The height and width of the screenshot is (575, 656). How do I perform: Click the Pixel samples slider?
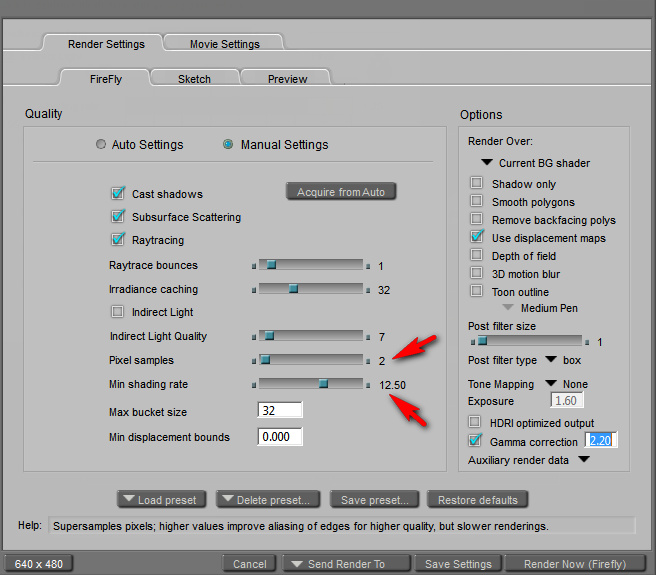311,360
